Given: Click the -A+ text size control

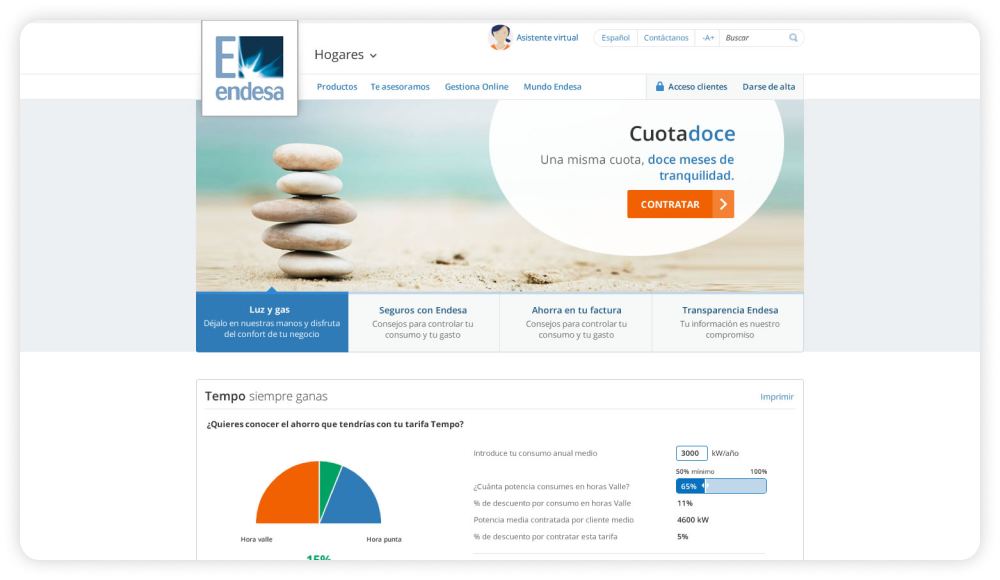Looking at the screenshot, I should (x=708, y=38).
